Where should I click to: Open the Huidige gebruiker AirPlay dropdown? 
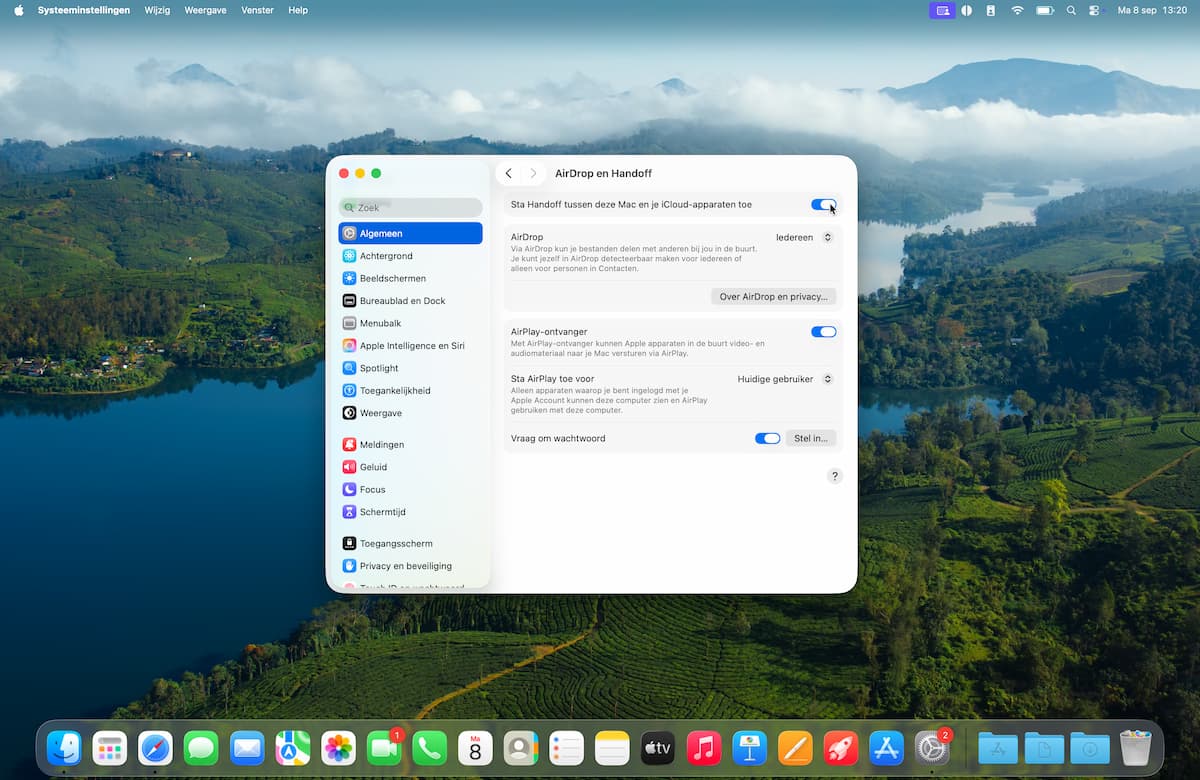786,379
